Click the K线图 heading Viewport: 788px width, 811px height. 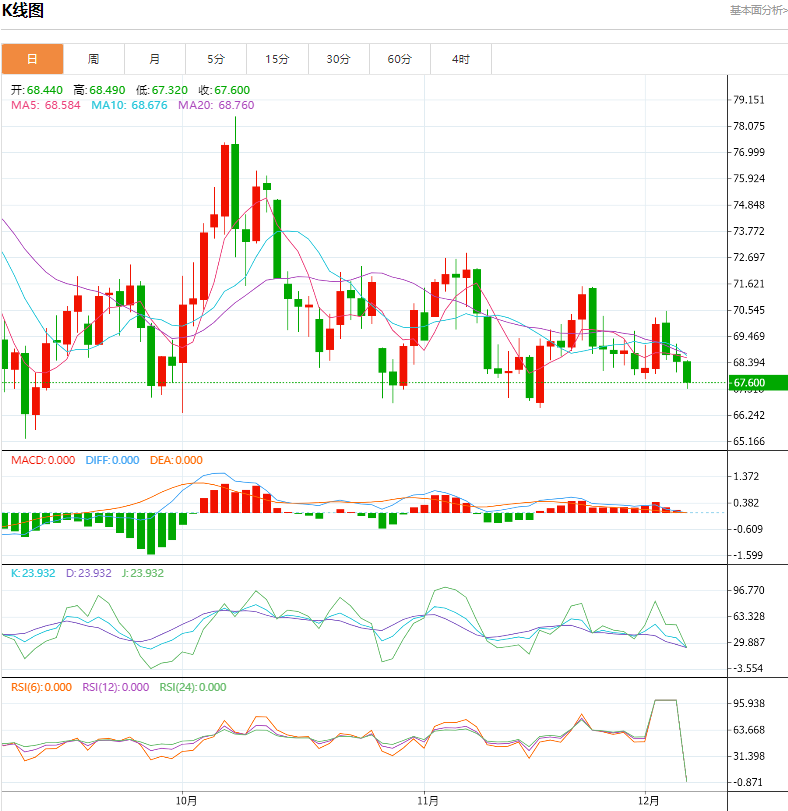click(23, 11)
